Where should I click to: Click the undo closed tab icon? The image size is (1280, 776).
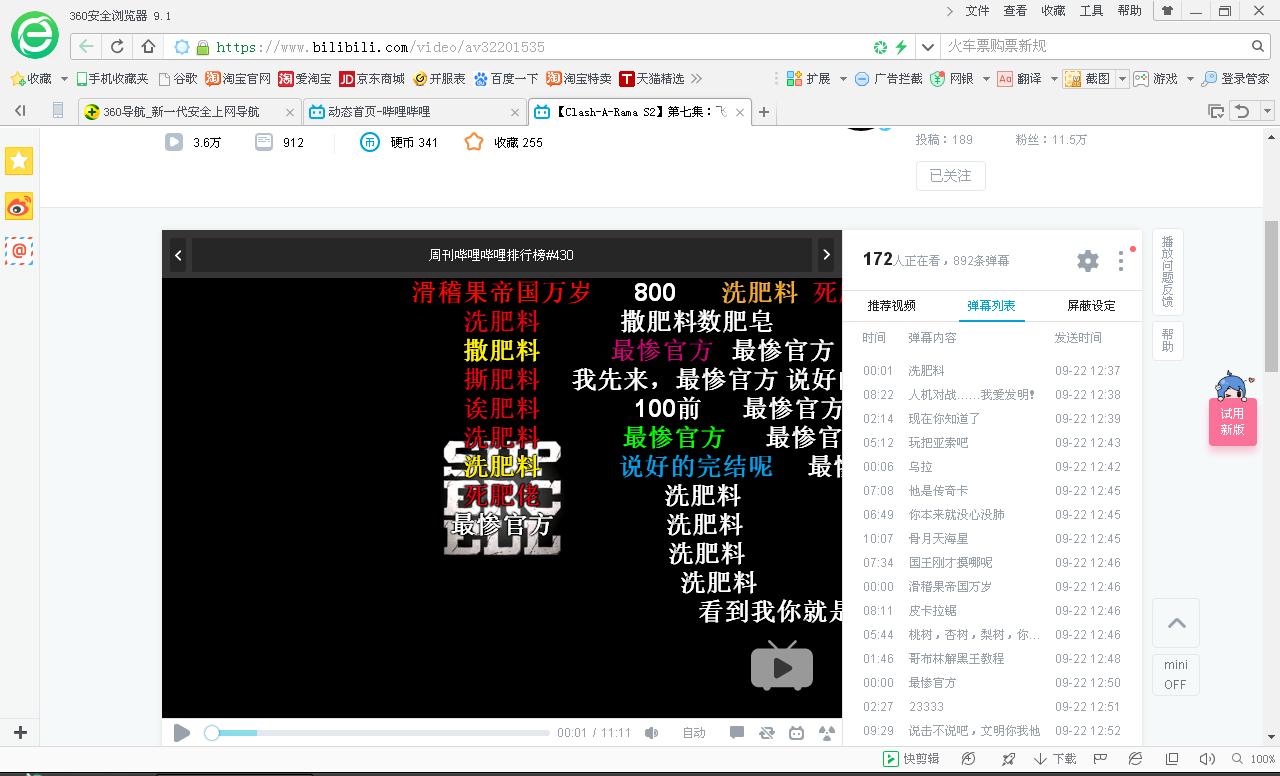point(1242,112)
